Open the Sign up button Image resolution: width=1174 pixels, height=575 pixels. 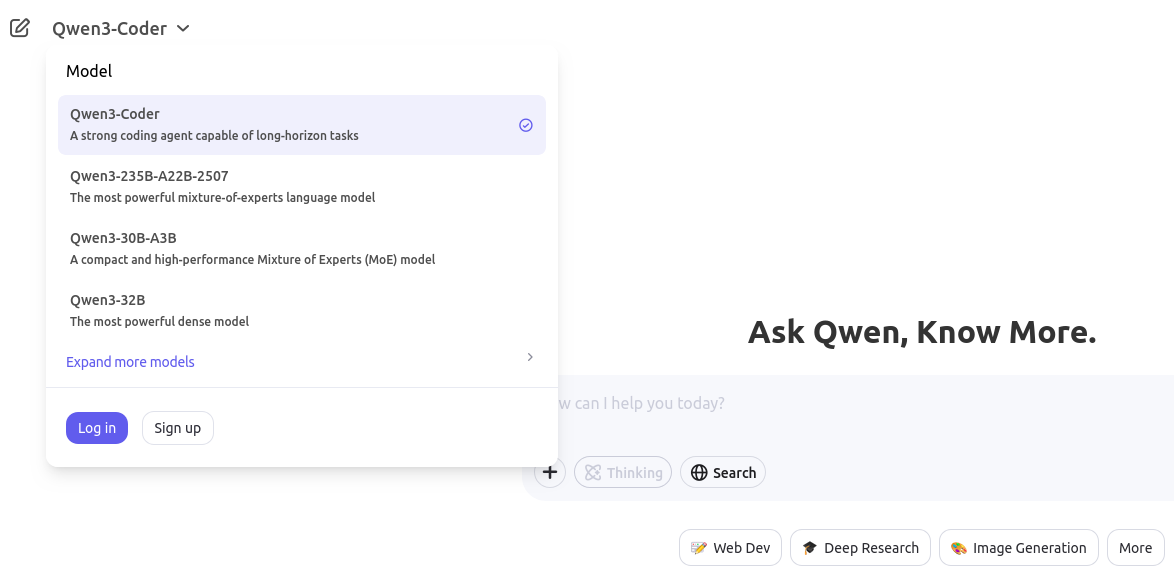pos(177,428)
